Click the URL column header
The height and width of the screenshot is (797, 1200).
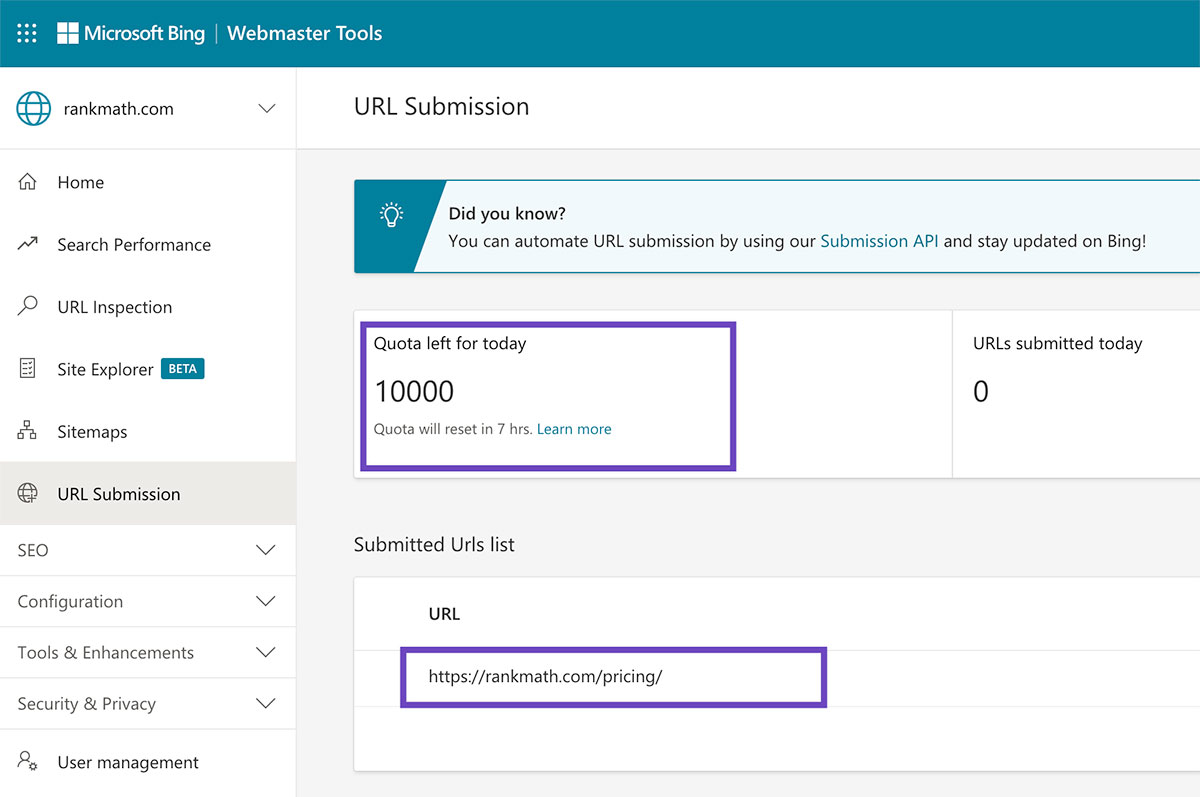[444, 614]
